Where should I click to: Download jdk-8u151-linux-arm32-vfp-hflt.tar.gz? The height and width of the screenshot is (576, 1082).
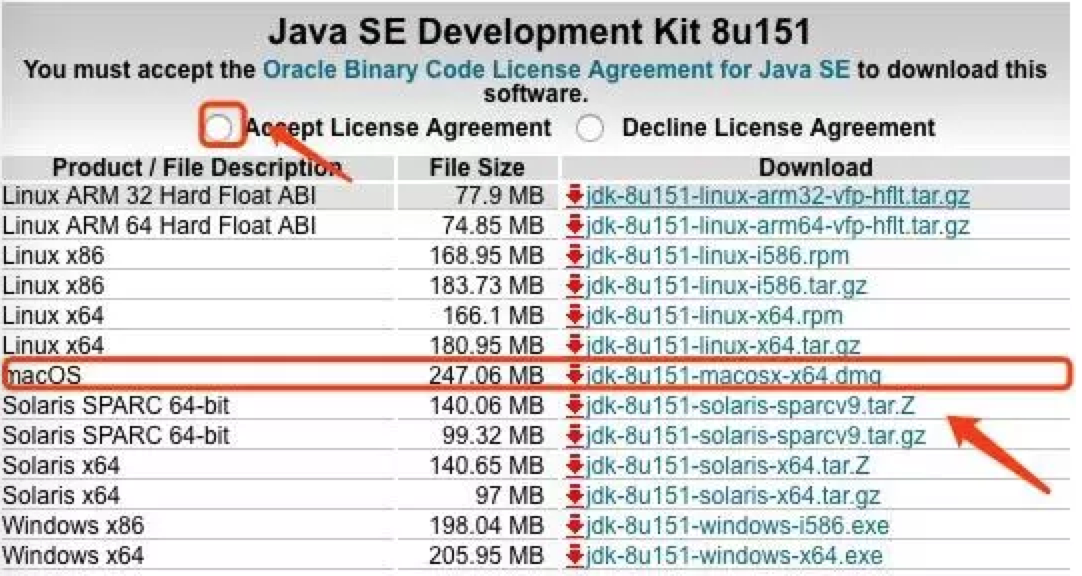[778, 196]
